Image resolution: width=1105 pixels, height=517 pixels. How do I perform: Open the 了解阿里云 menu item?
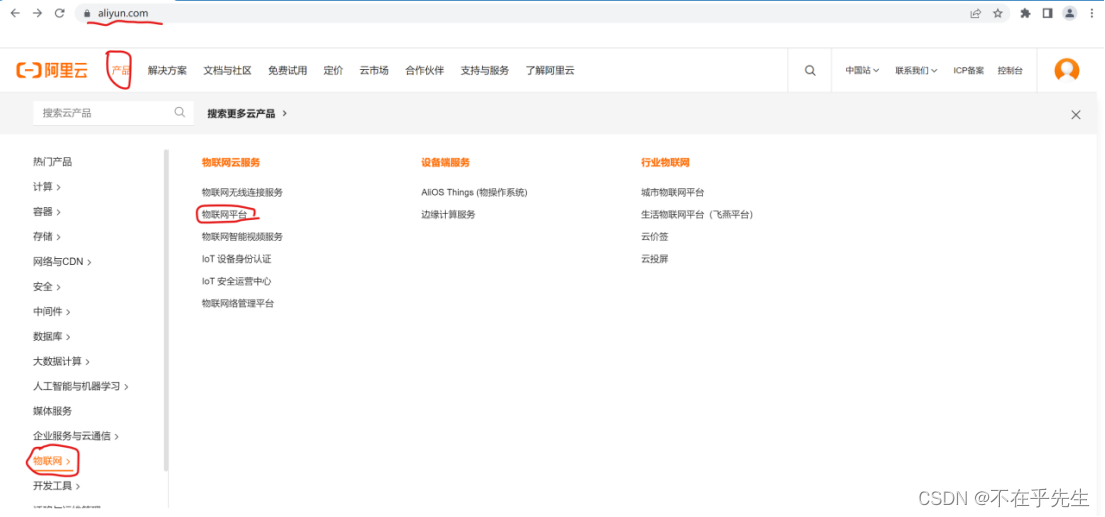[x=550, y=70]
